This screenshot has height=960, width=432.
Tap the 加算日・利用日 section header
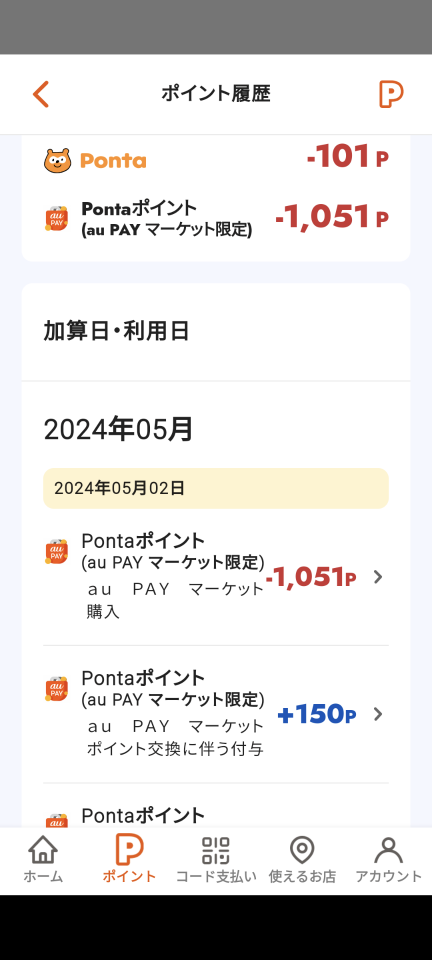pyautogui.click(x=116, y=331)
